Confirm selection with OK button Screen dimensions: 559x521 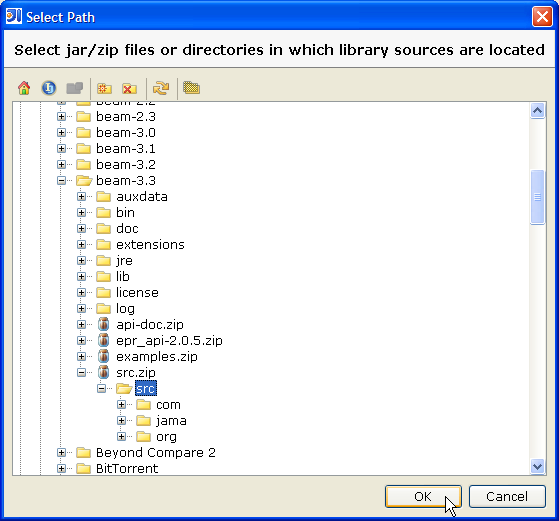pyautogui.click(x=423, y=496)
